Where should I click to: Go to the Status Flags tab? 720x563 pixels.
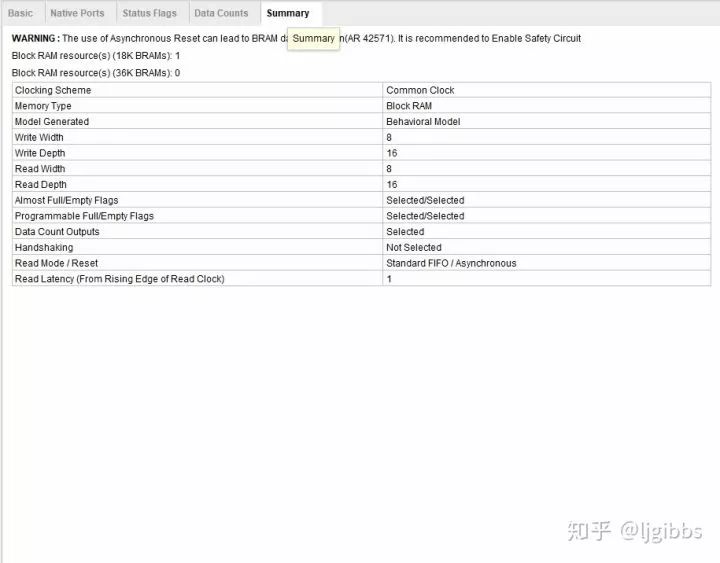[150, 13]
